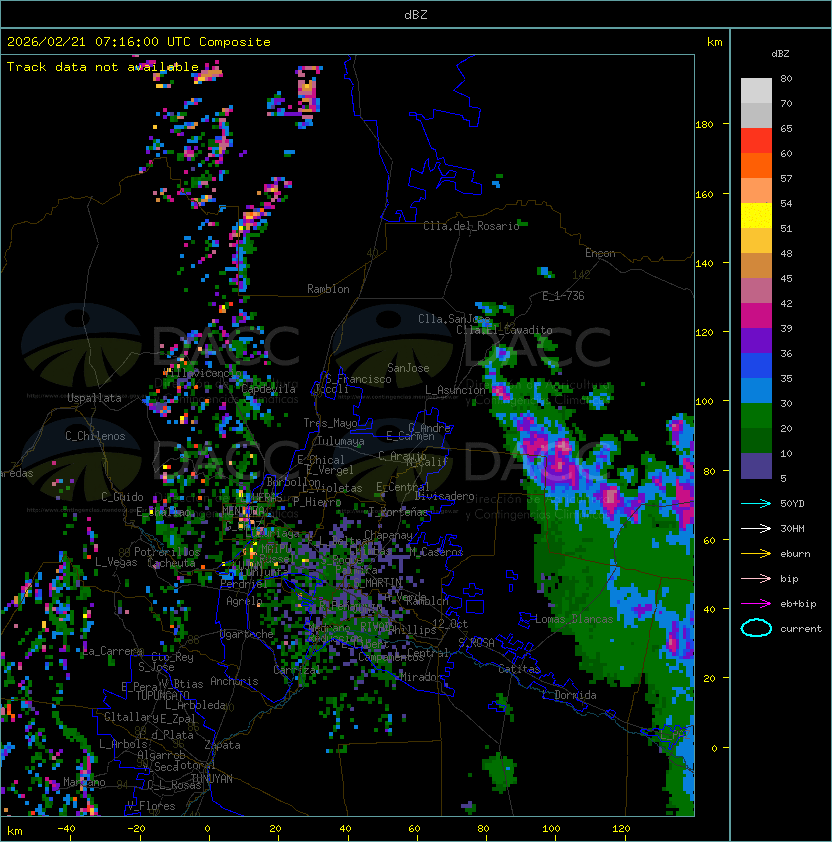The image size is (832, 842).
Task: Pick the light grey 80 dBZ legend band
Action: [756, 91]
